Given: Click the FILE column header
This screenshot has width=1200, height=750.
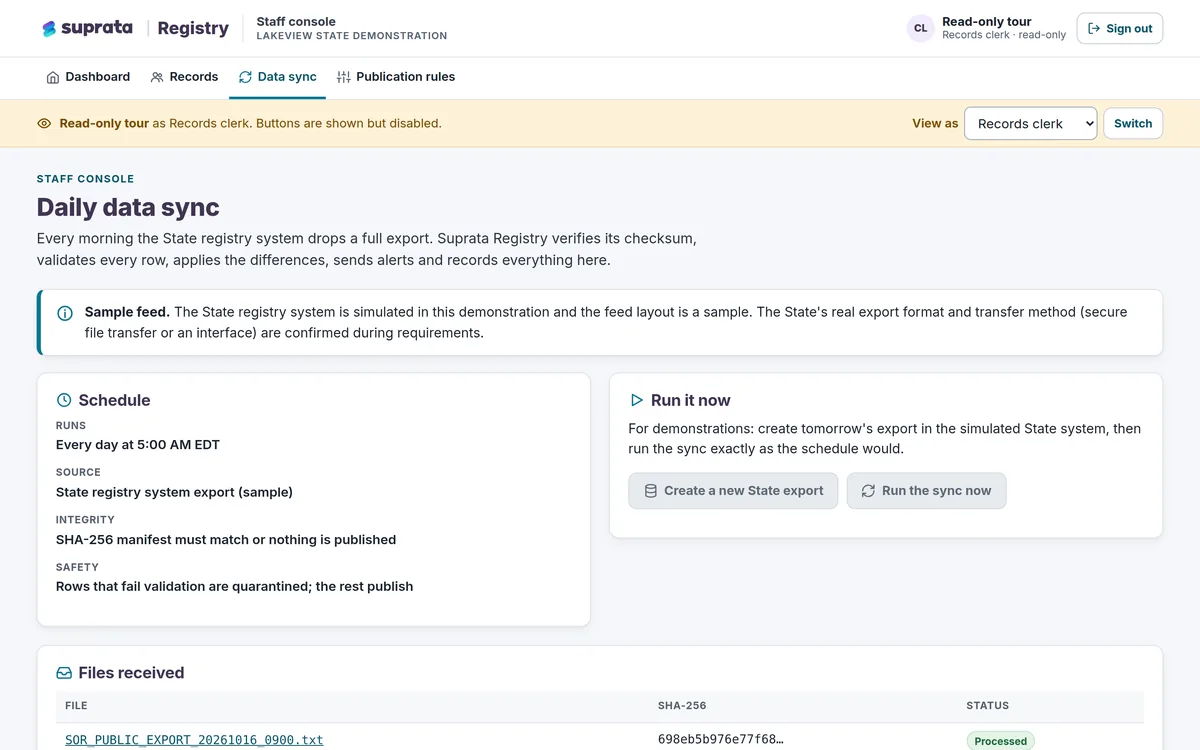Looking at the screenshot, I should 76,706.
